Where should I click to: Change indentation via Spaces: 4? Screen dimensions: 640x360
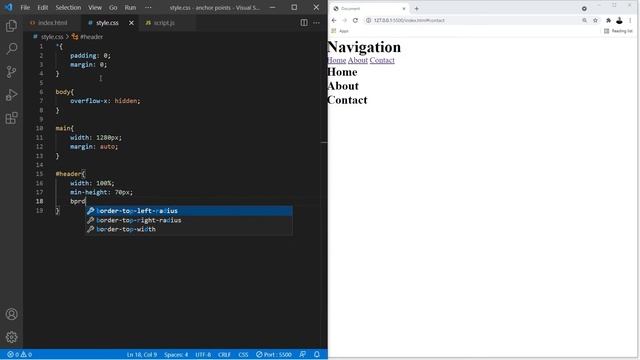[176, 354]
